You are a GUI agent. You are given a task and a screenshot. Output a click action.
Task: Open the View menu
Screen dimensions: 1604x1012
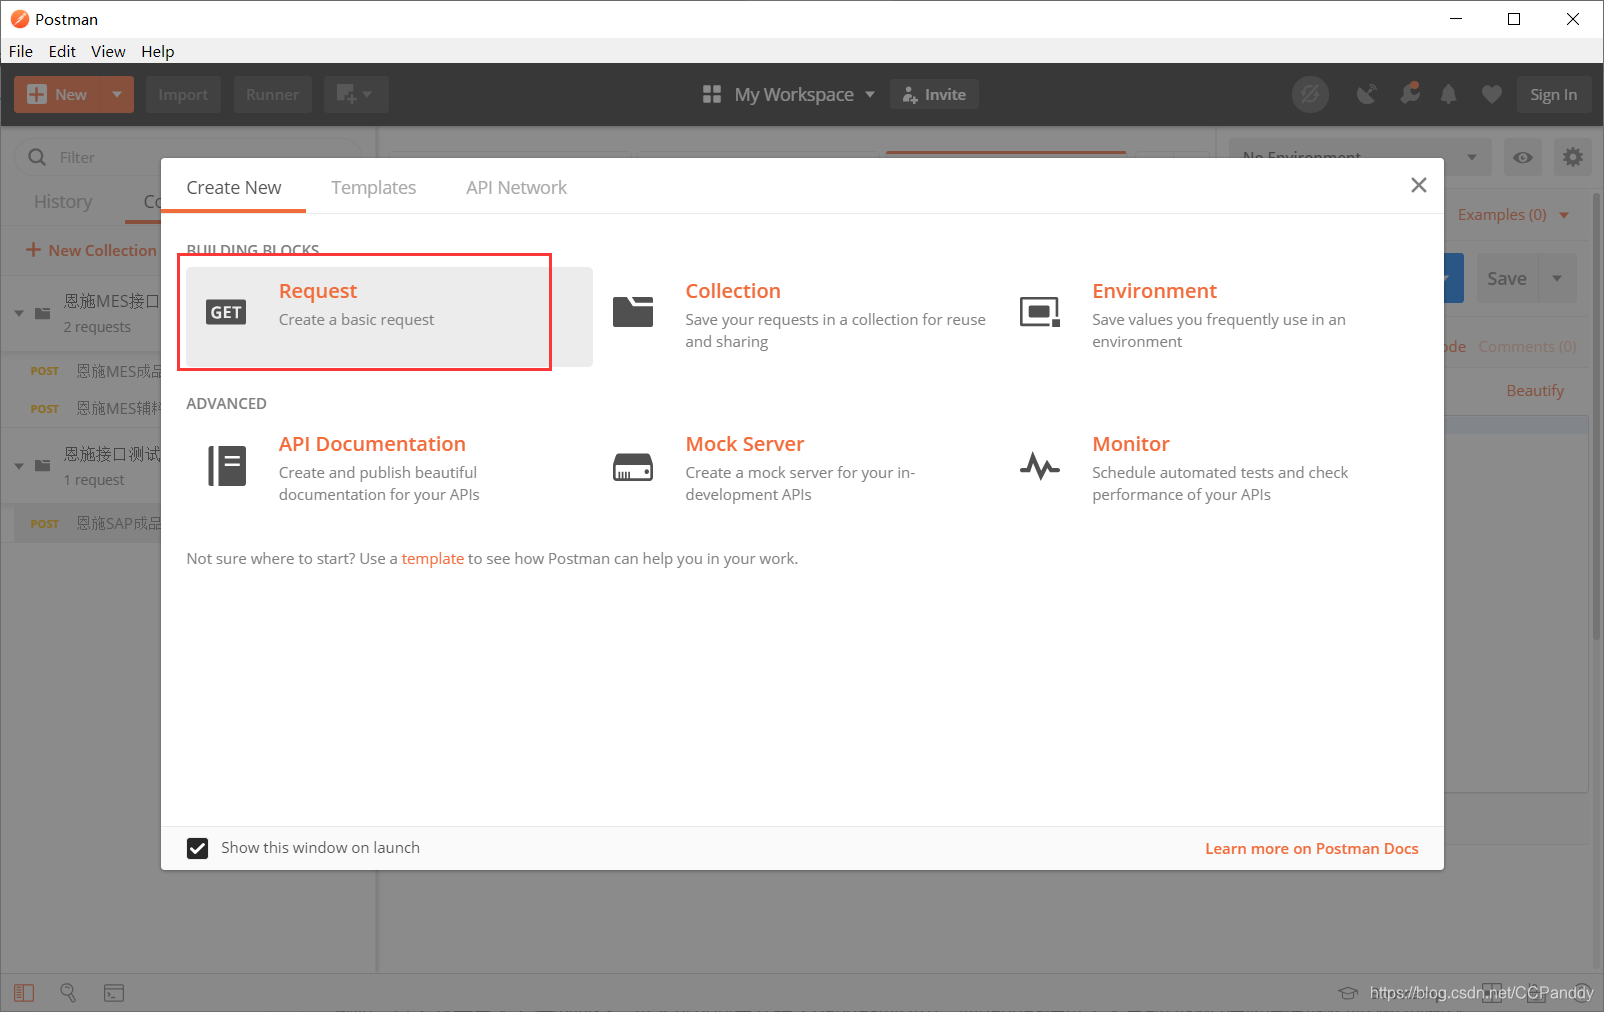[x=108, y=51]
